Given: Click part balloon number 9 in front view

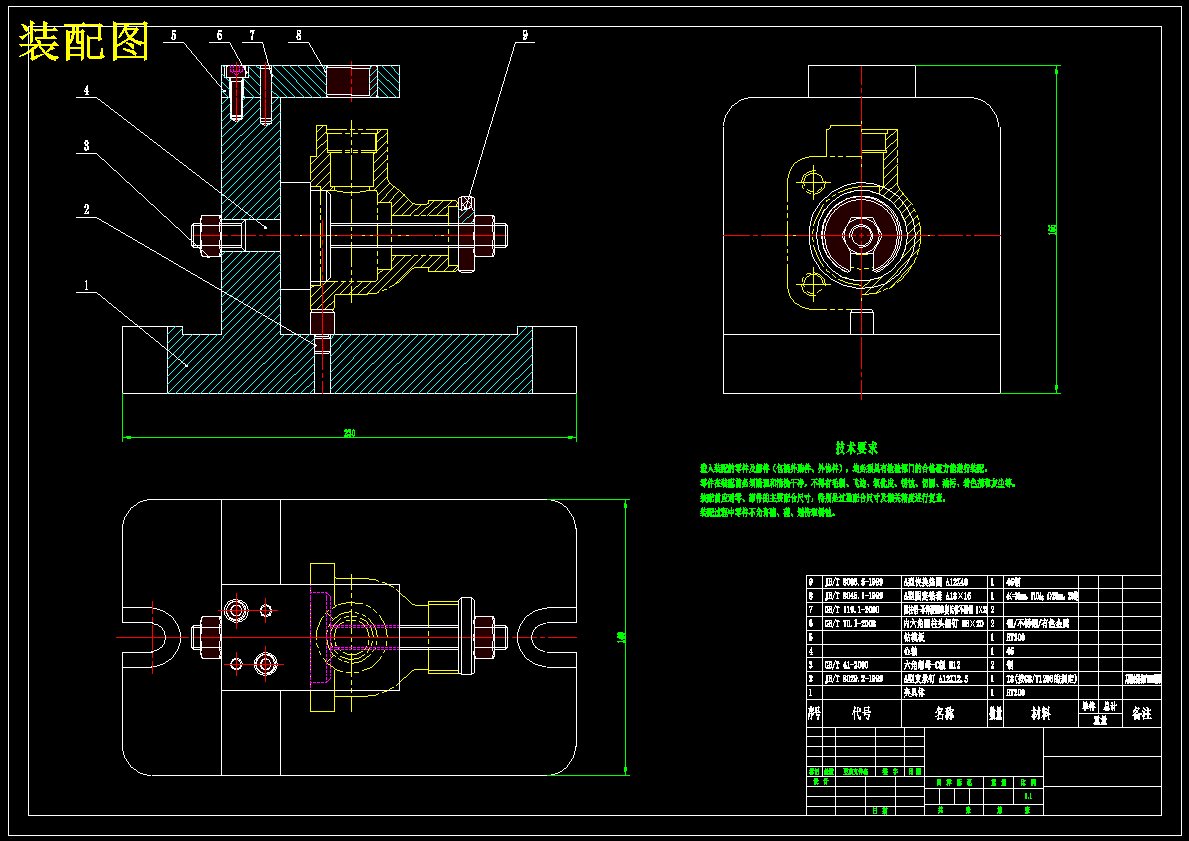Looking at the screenshot, I should pos(525,35).
